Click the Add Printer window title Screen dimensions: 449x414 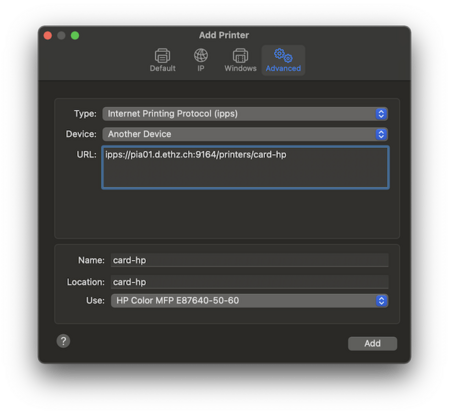point(224,35)
